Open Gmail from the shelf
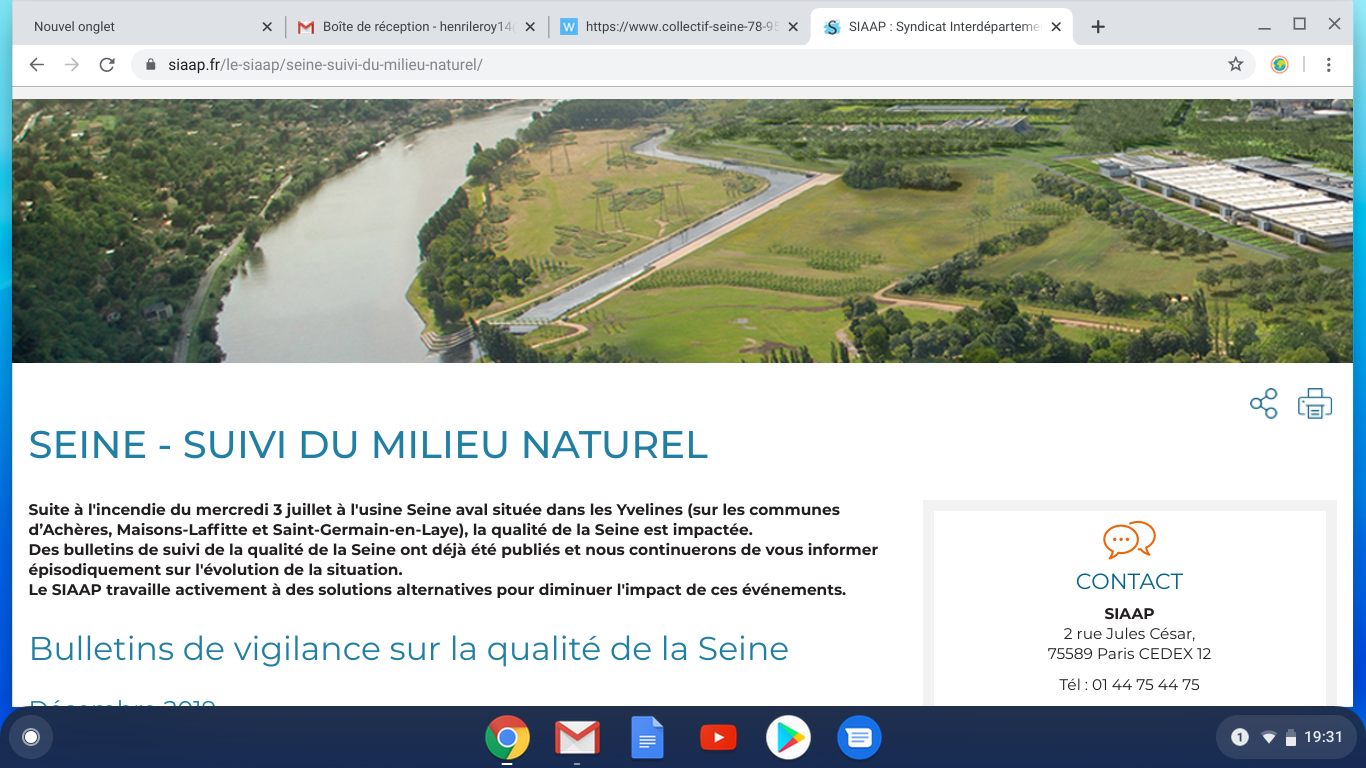The image size is (1366, 768). (x=577, y=738)
